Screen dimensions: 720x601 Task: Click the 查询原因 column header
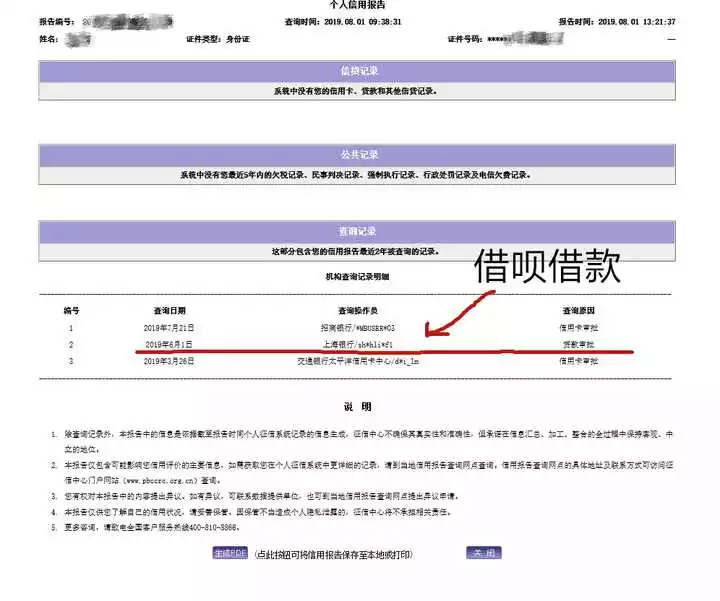[x=579, y=311]
